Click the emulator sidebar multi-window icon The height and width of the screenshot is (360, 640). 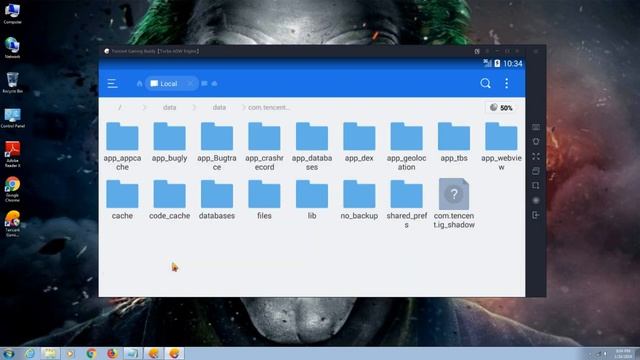click(x=536, y=171)
